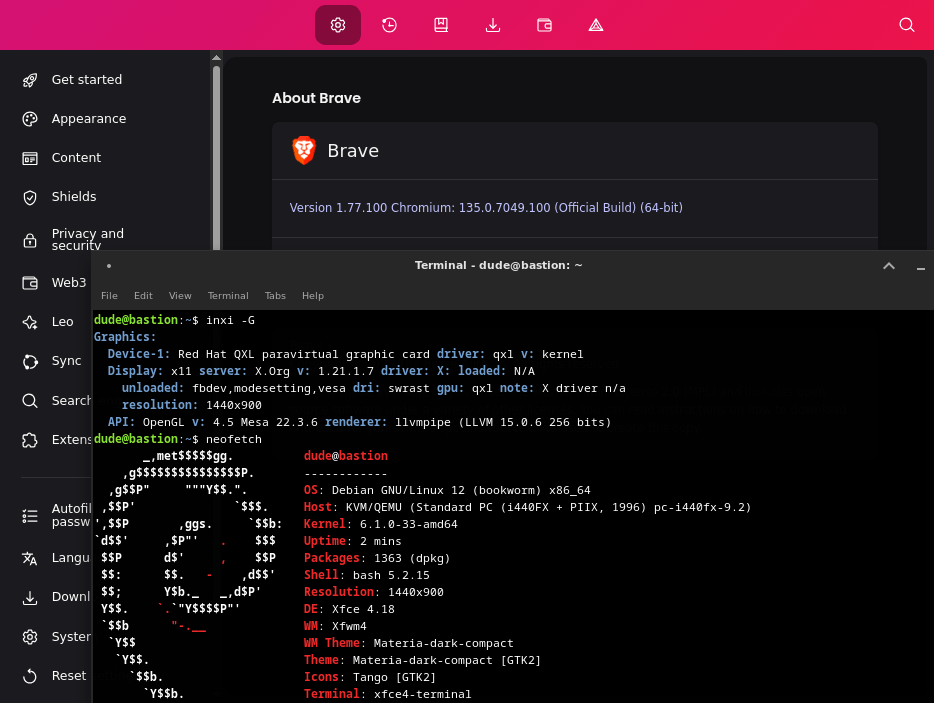Screen dimensions: 934x703
Task: Open the Reset settings section
Action: point(54,676)
